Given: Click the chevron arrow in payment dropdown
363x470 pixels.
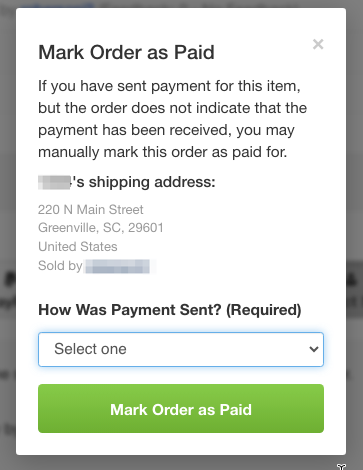Looking at the screenshot, I should tap(314, 349).
